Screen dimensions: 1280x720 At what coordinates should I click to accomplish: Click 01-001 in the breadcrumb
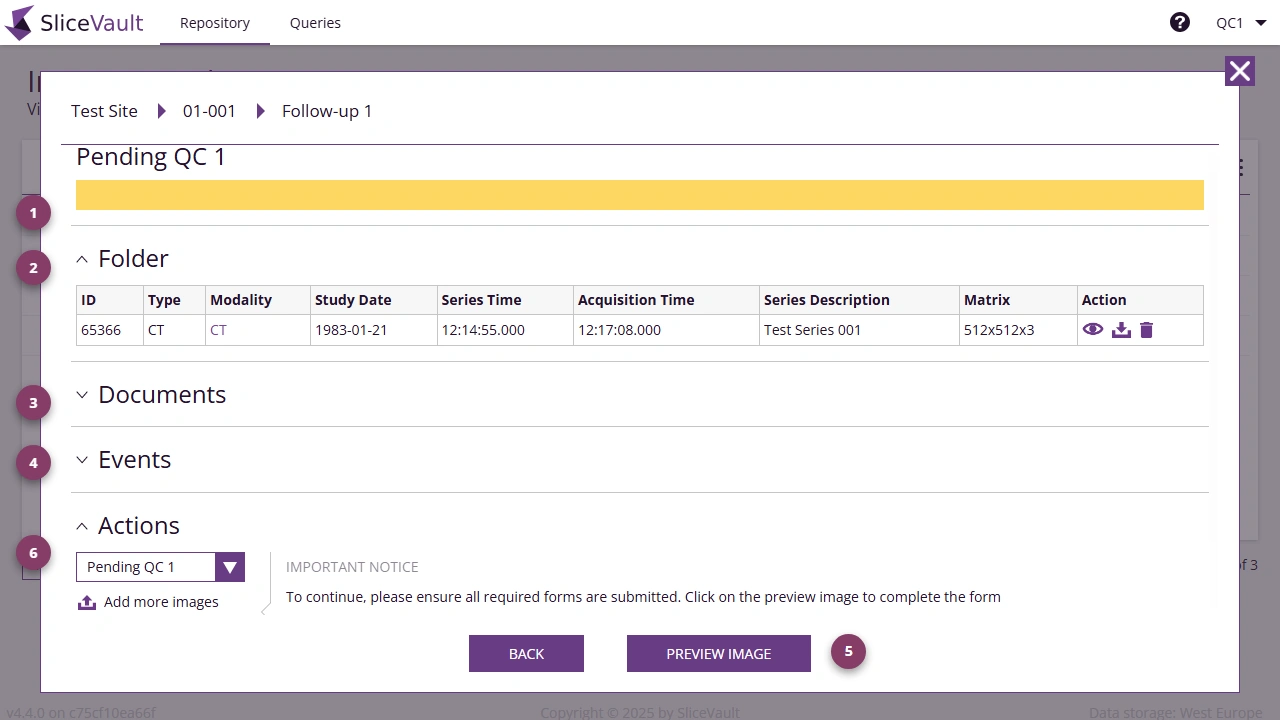tap(209, 111)
